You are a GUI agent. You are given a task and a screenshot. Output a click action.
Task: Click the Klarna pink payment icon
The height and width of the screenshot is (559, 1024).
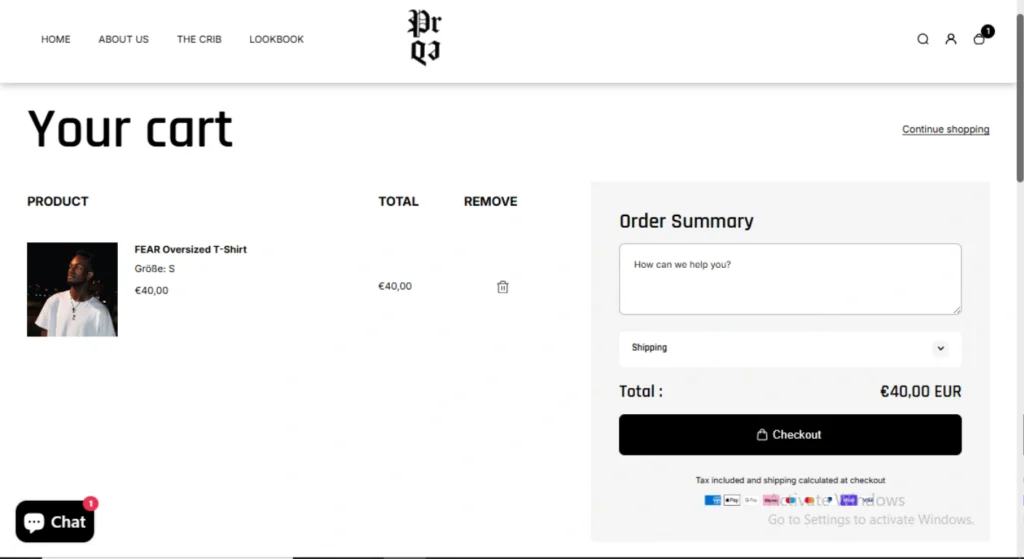pos(771,500)
